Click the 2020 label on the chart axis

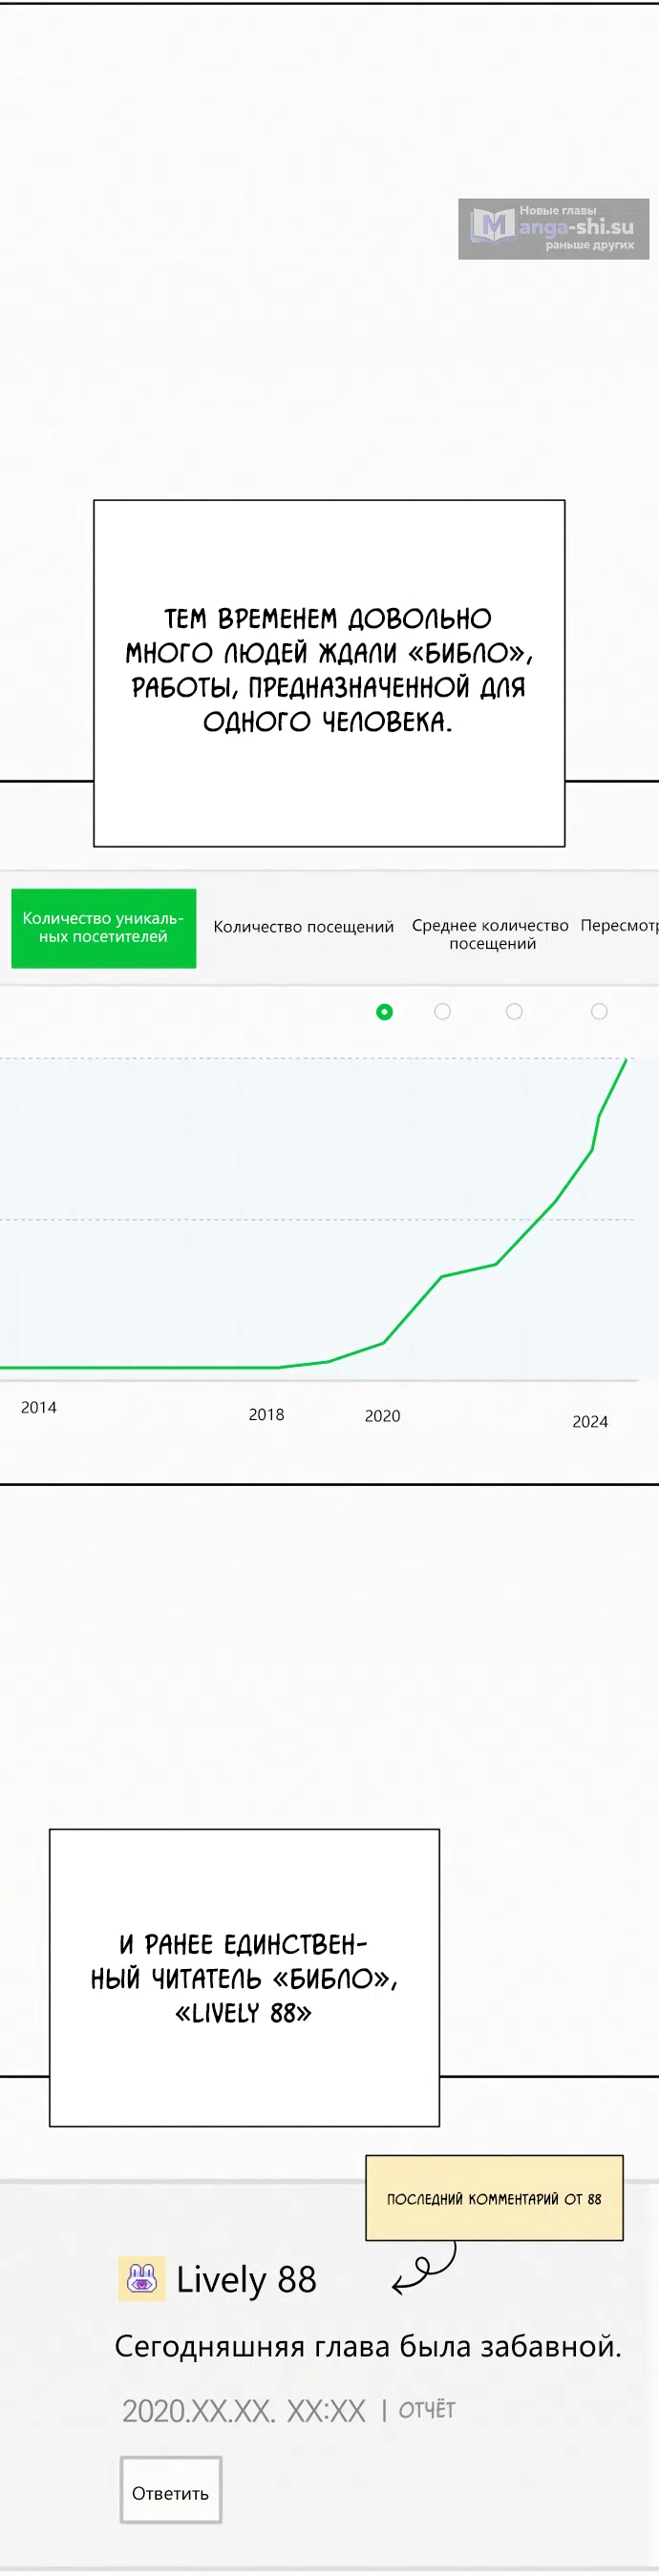pos(382,1416)
